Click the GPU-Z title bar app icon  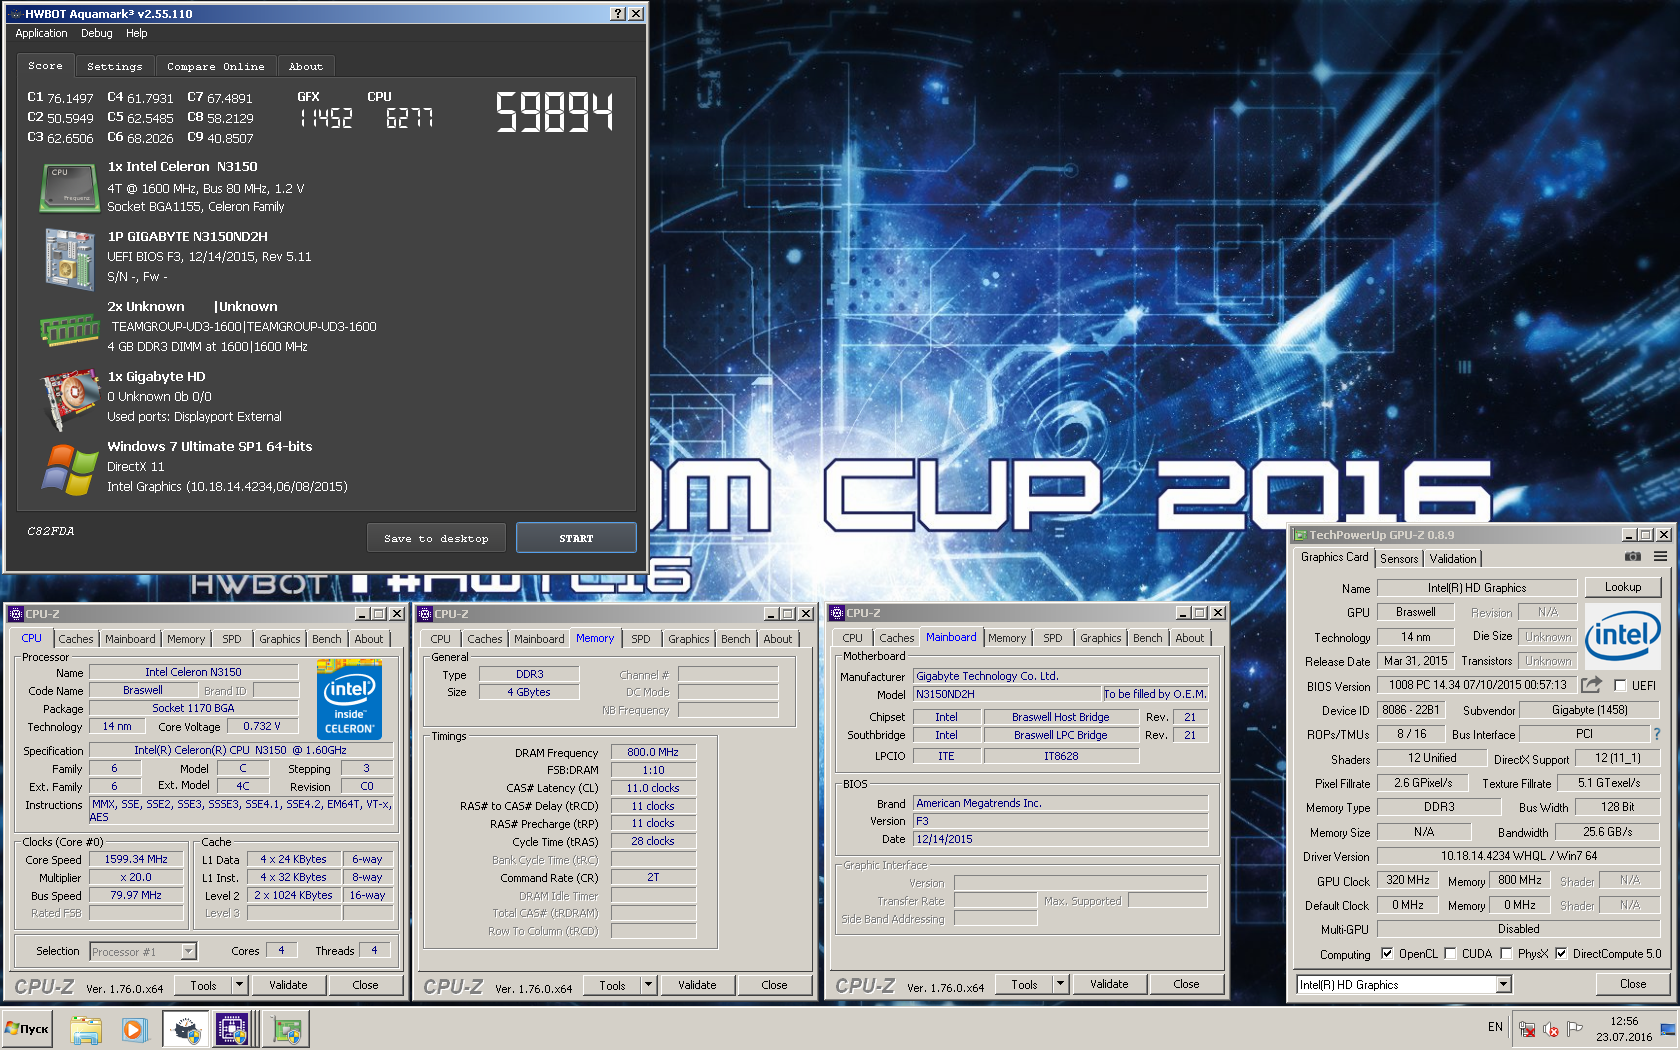1300,535
